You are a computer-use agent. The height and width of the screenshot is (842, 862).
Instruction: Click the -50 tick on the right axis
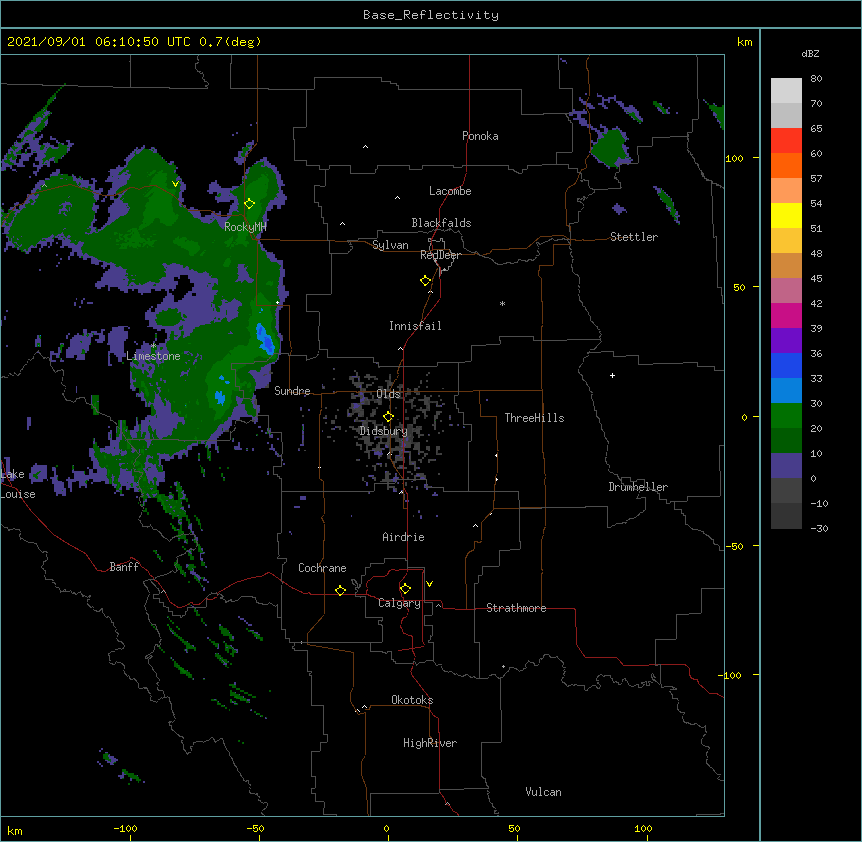734,546
